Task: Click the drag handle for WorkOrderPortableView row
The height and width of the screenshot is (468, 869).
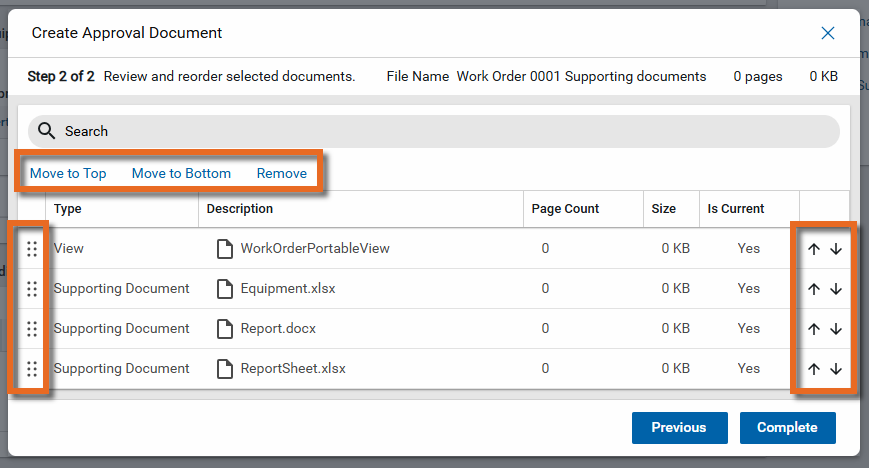Action: click(x=32, y=249)
